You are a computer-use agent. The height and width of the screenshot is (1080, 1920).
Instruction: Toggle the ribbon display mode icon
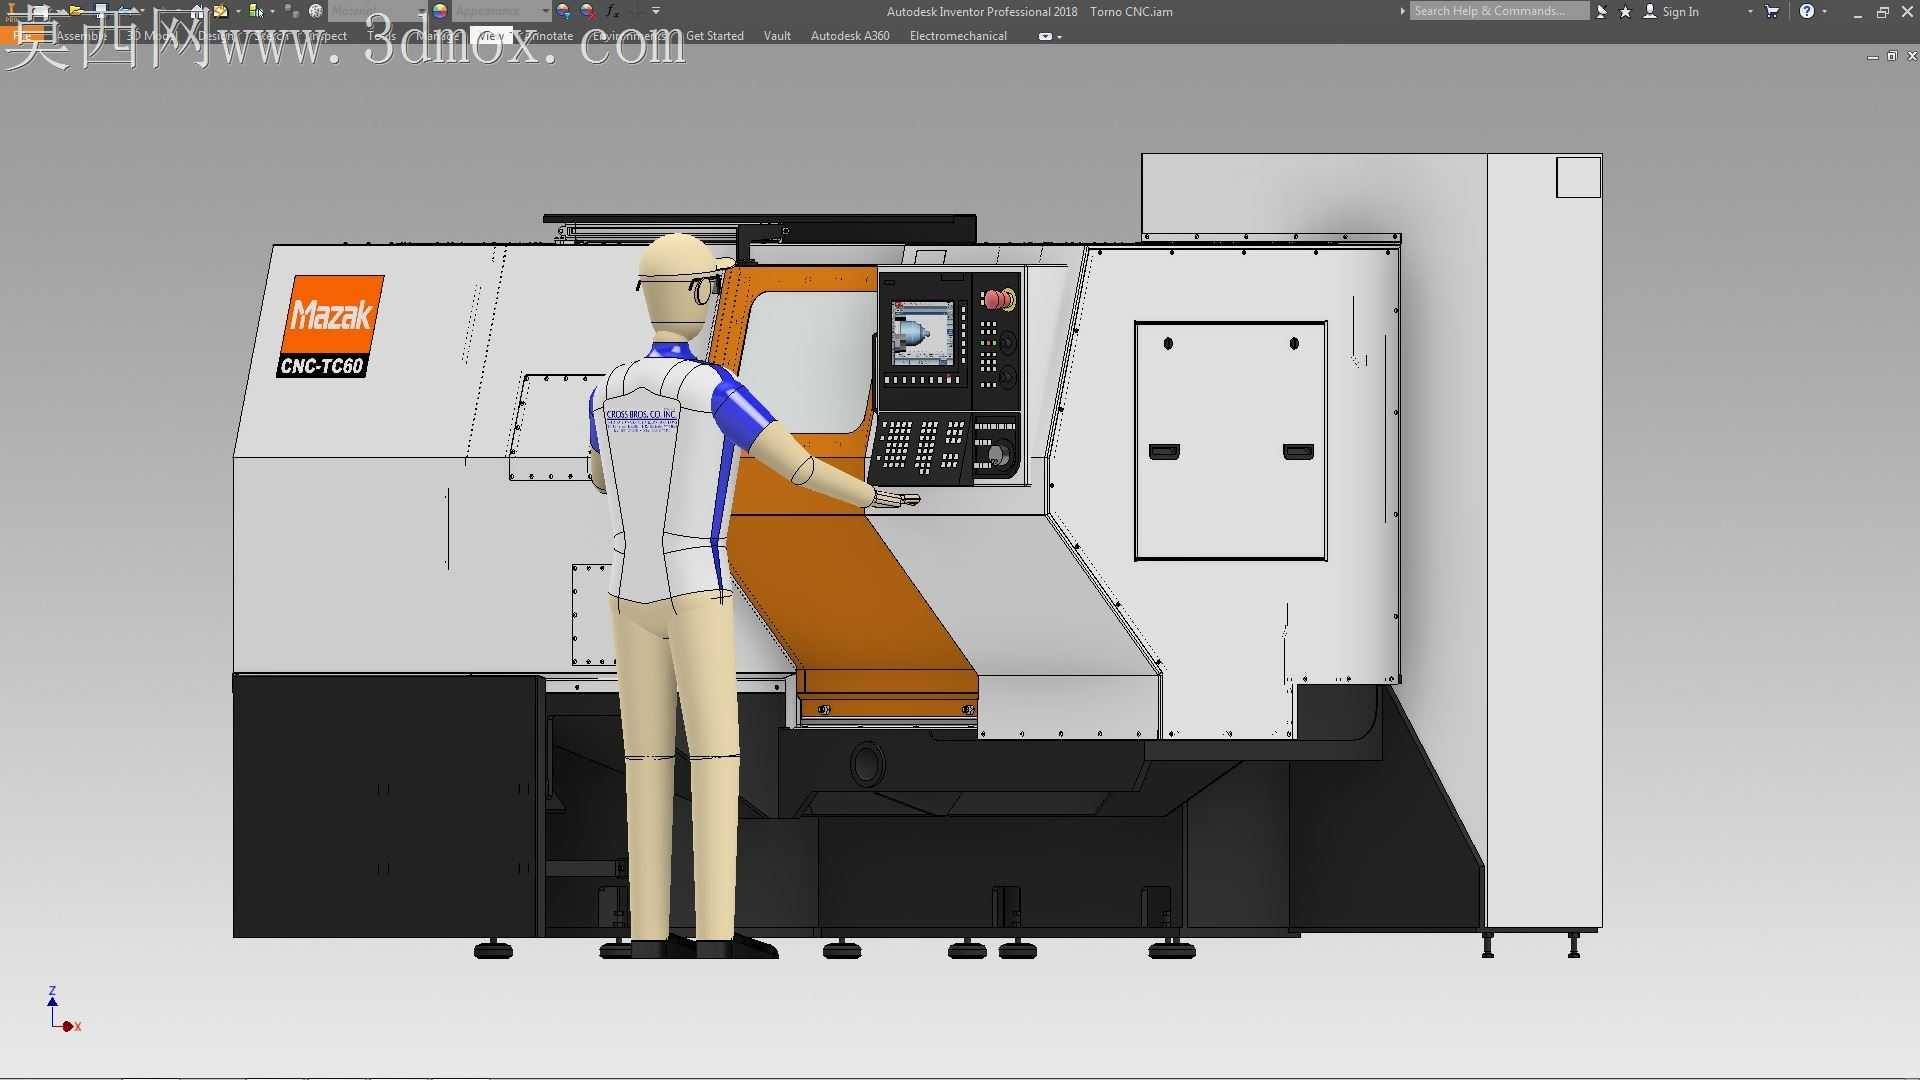1045,36
